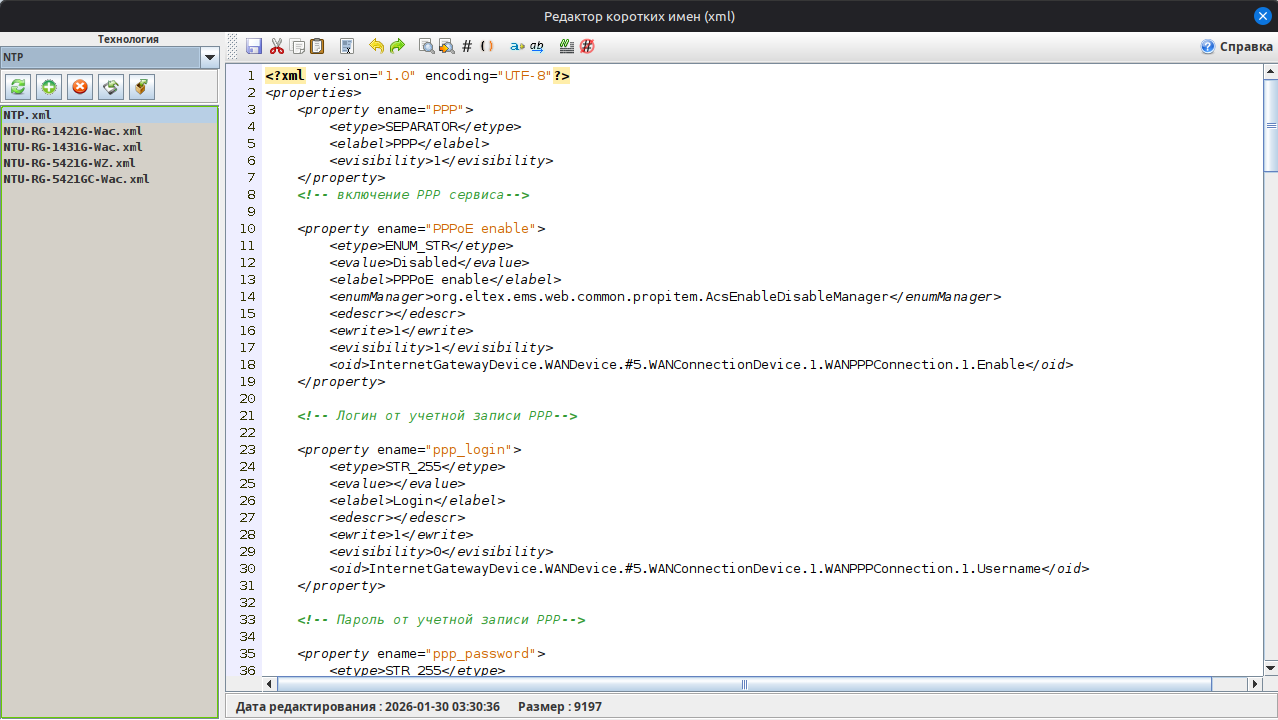1278x720 pixels.
Task: Toggle the red crossed-out hash icon
Action: [587, 46]
